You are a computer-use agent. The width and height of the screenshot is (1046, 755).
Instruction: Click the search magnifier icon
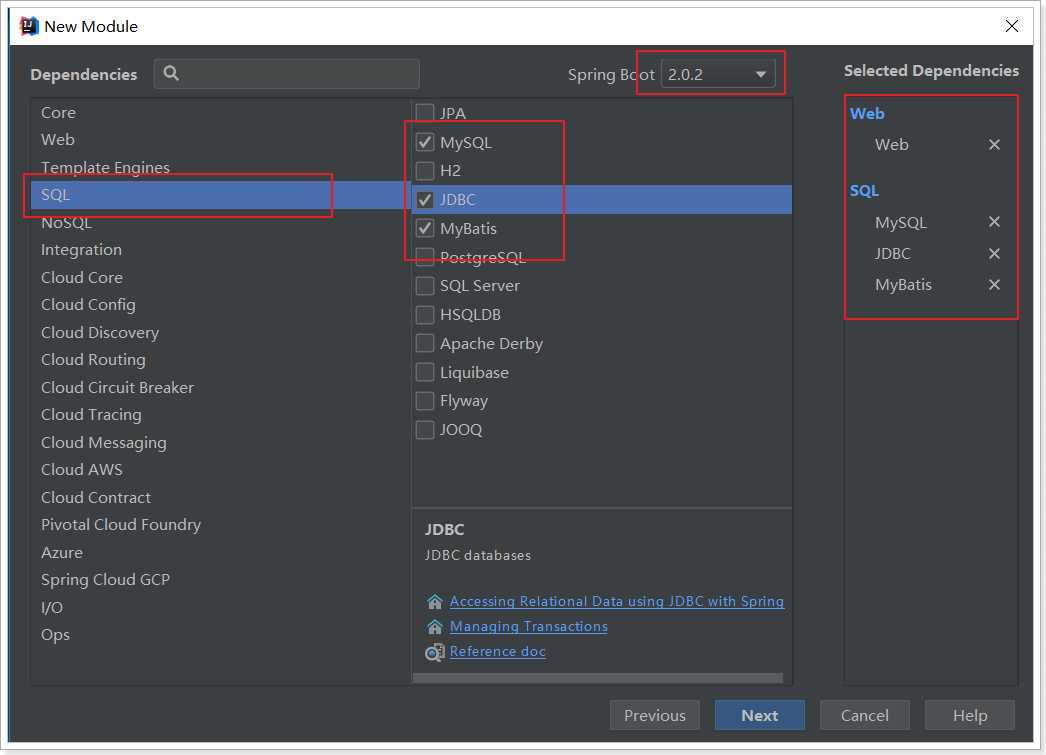[x=171, y=73]
